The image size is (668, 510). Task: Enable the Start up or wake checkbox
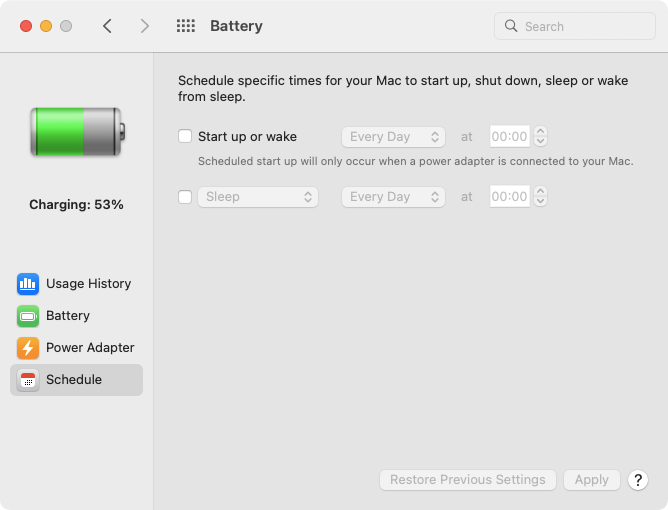[185, 137]
